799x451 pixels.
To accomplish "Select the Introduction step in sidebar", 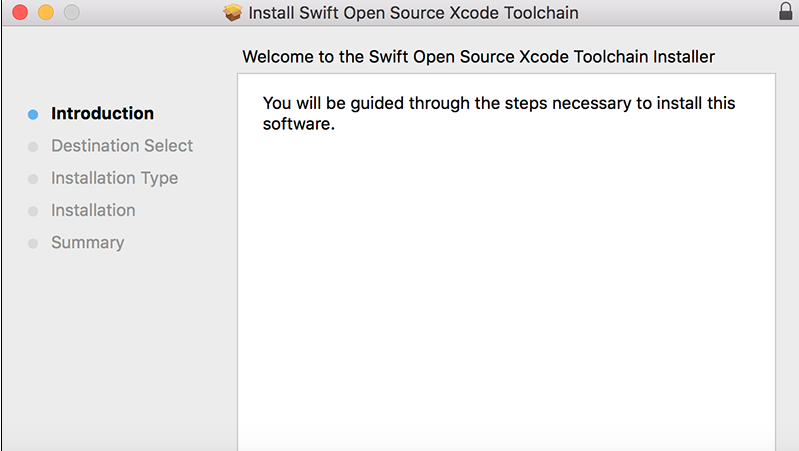I will pos(102,114).
